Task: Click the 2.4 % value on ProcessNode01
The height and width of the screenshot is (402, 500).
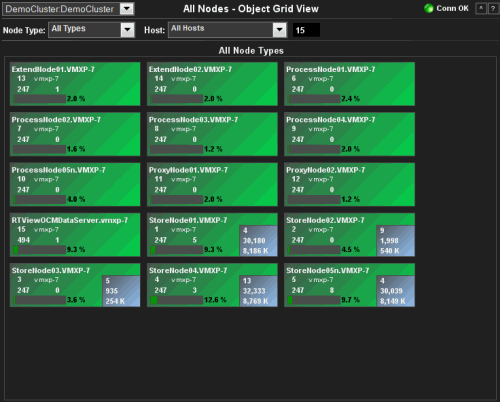Action: (351, 99)
